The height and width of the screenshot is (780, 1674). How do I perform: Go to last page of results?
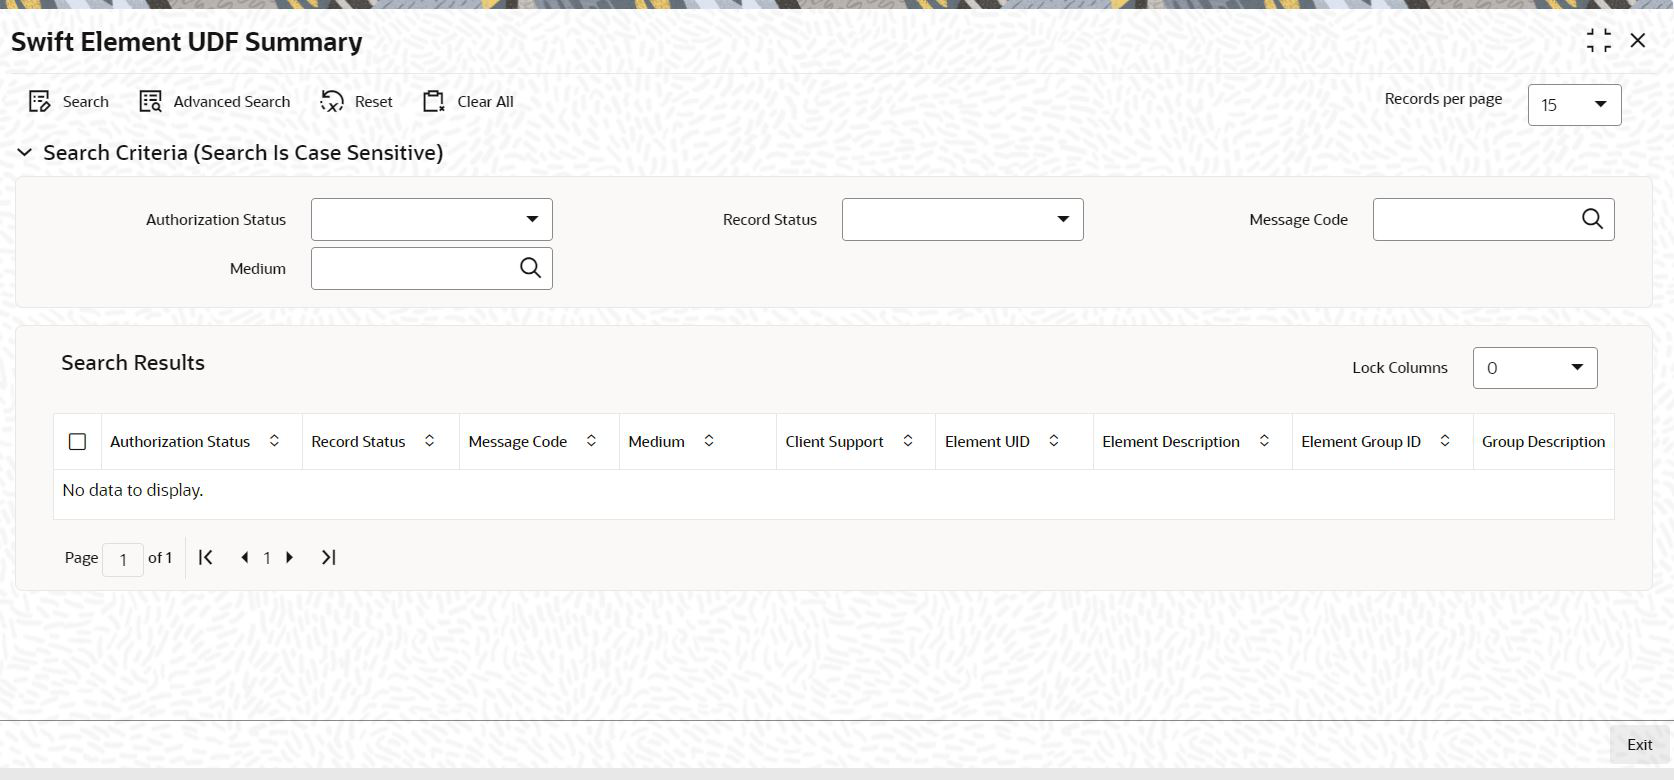click(x=328, y=557)
